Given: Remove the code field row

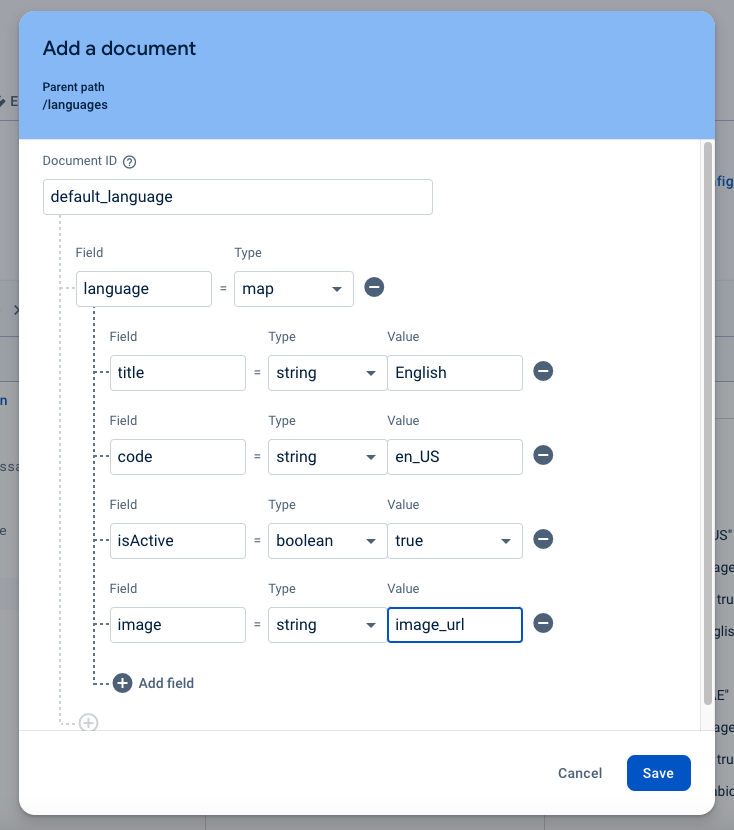Looking at the screenshot, I should 542,456.
